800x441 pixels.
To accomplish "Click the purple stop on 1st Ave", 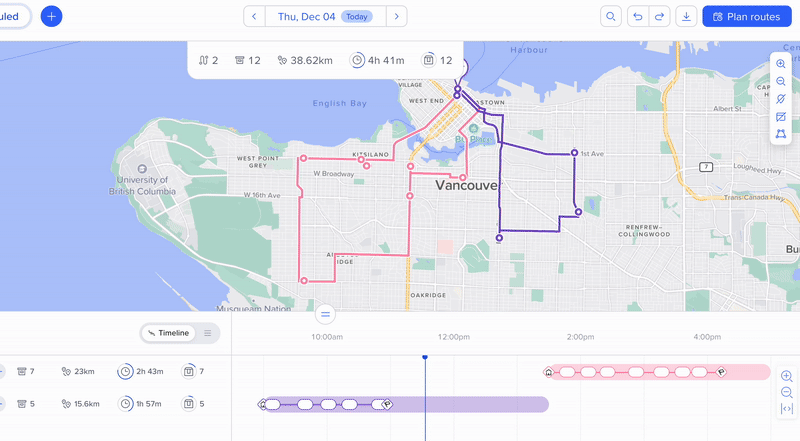I will [x=574, y=153].
